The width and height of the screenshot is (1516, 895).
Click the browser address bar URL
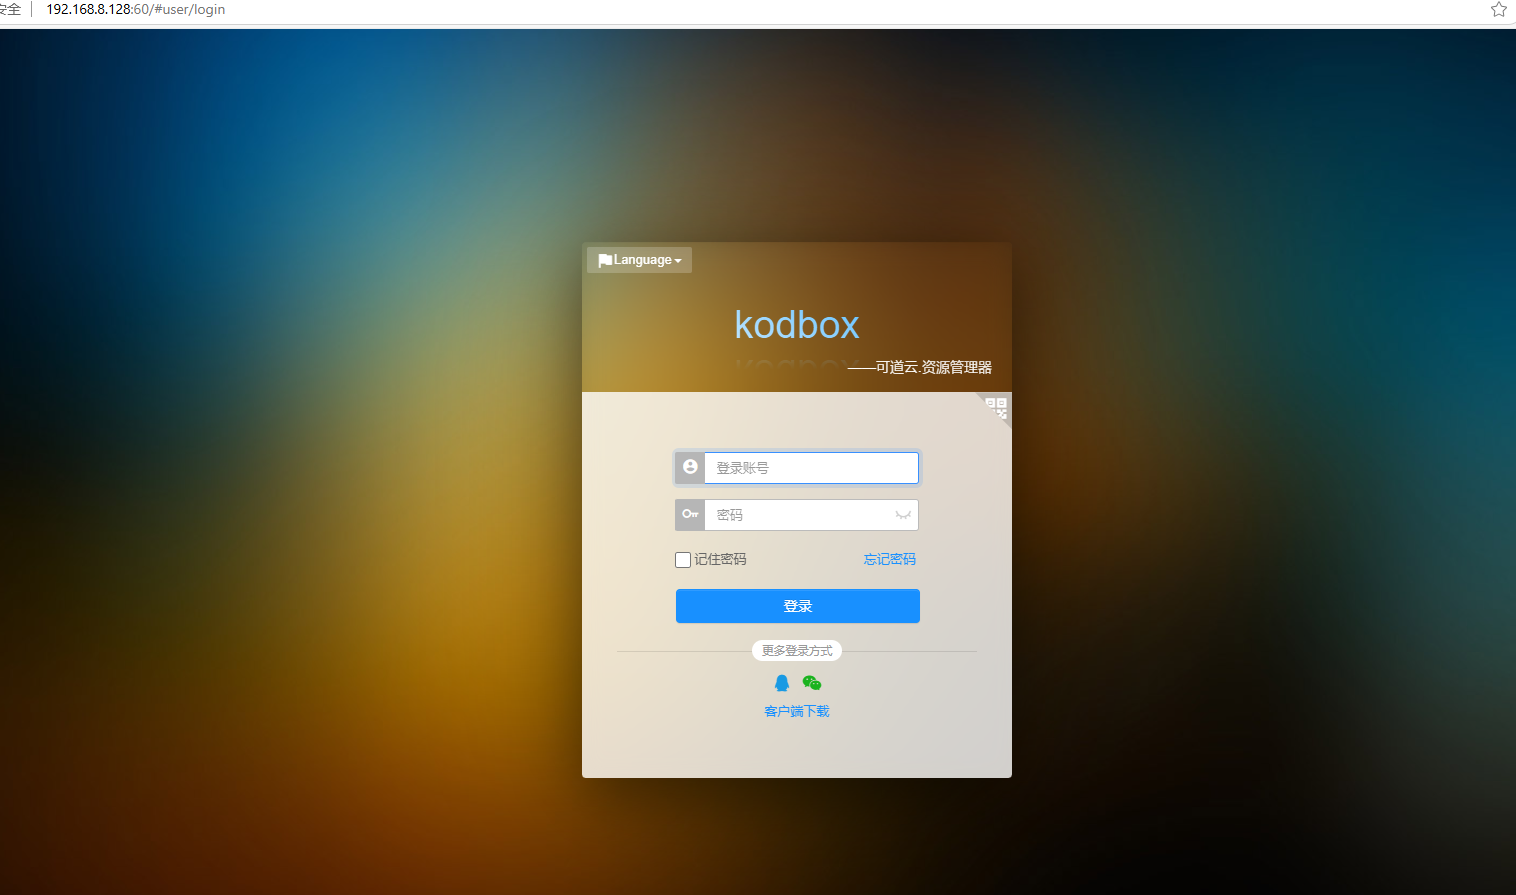[x=136, y=9]
